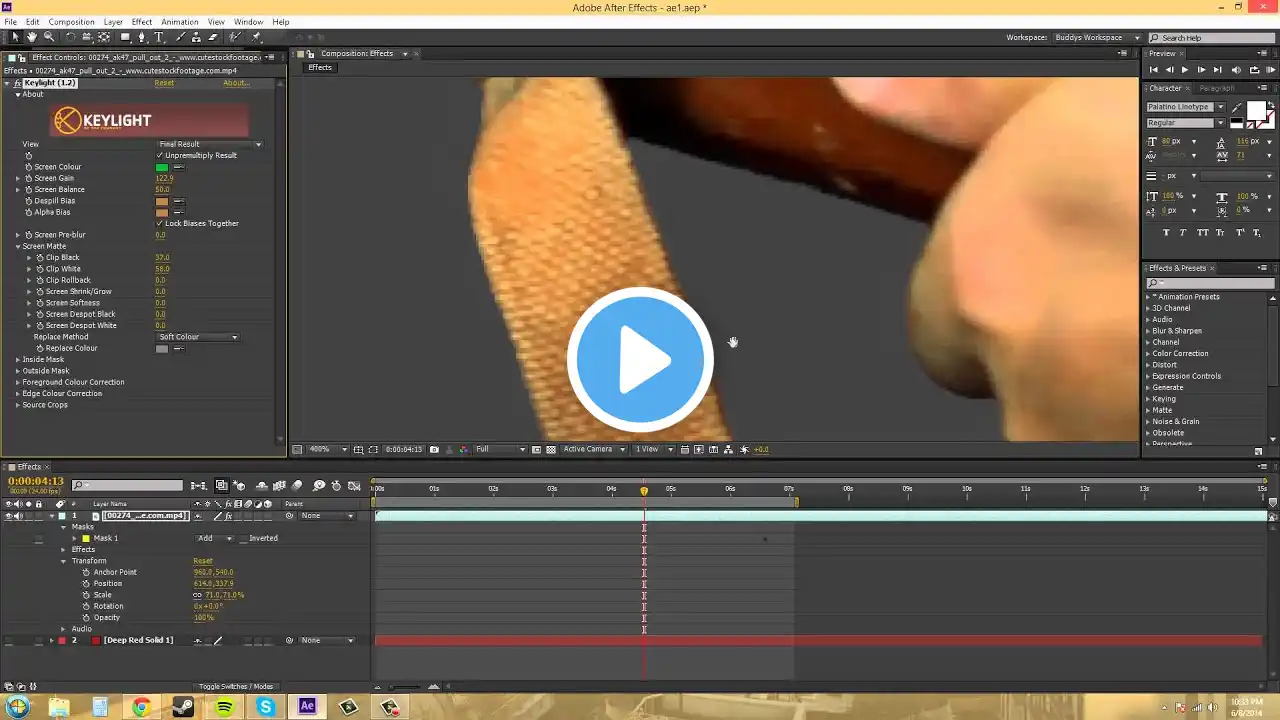The height and width of the screenshot is (720, 1280).
Task: Click the Character panel eyedropper
Action: 1238,106
